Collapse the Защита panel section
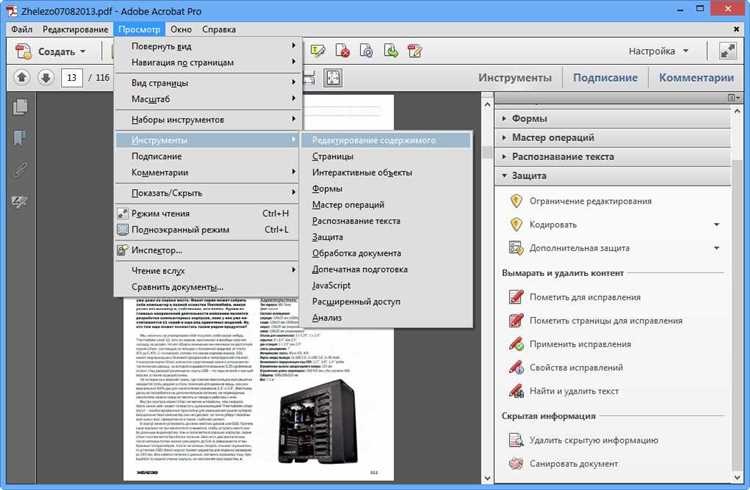750x490 pixels. 613,176
